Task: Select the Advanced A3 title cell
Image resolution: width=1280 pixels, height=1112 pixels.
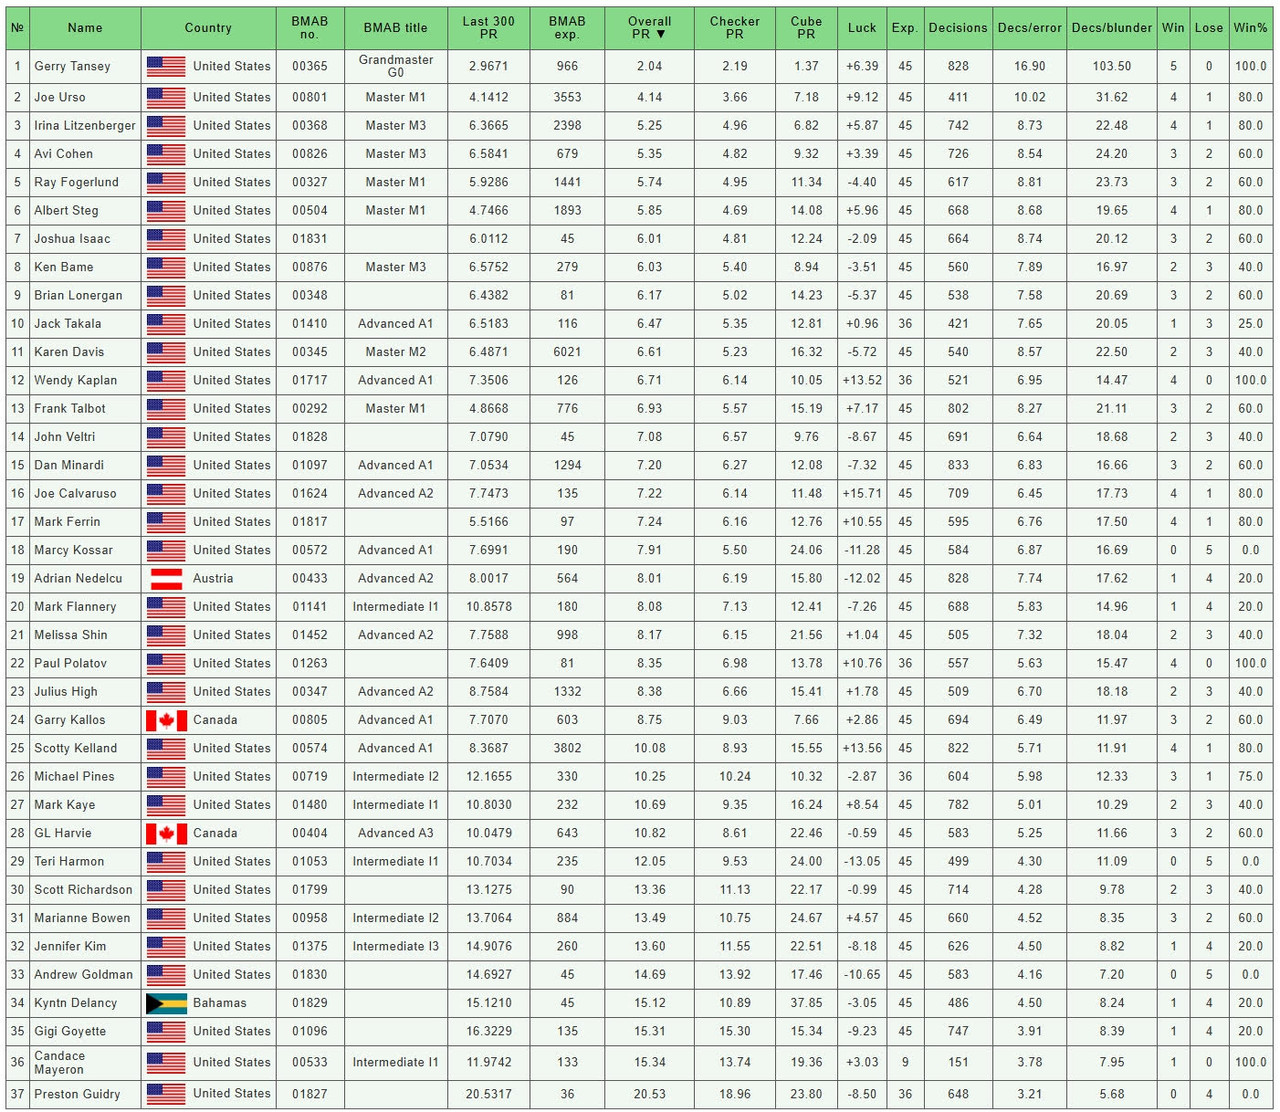Action: pyautogui.click(x=395, y=833)
